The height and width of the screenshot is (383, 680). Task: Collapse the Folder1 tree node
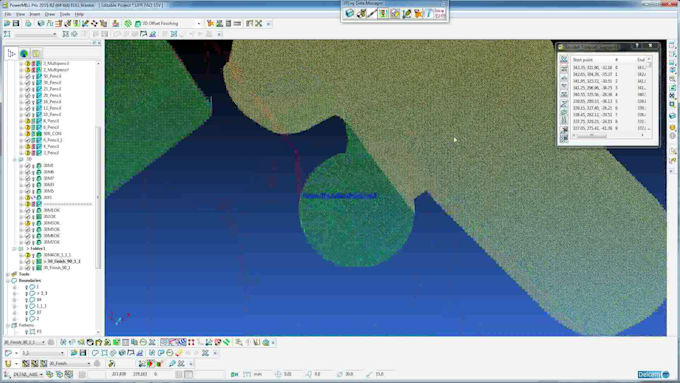click(x=14, y=249)
